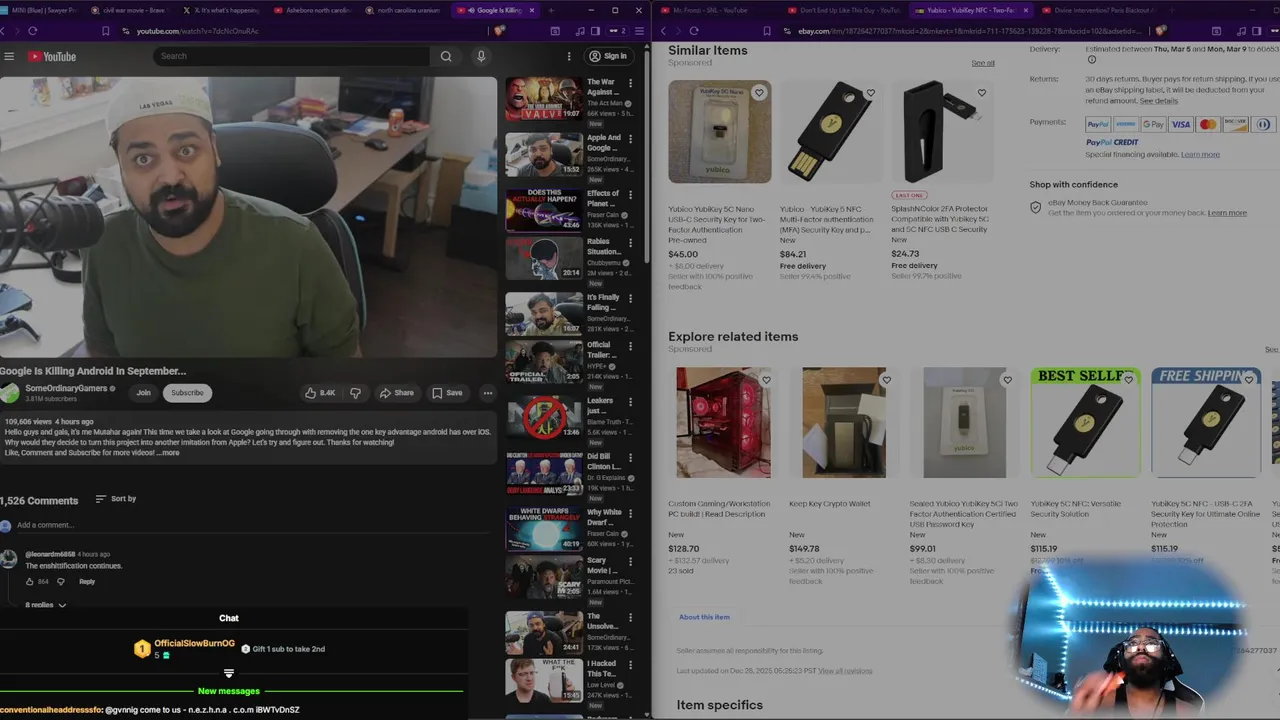1280x720 pixels.
Task: Watchlist heart on YubiKey 5C Nano item
Action: [x=759, y=93]
